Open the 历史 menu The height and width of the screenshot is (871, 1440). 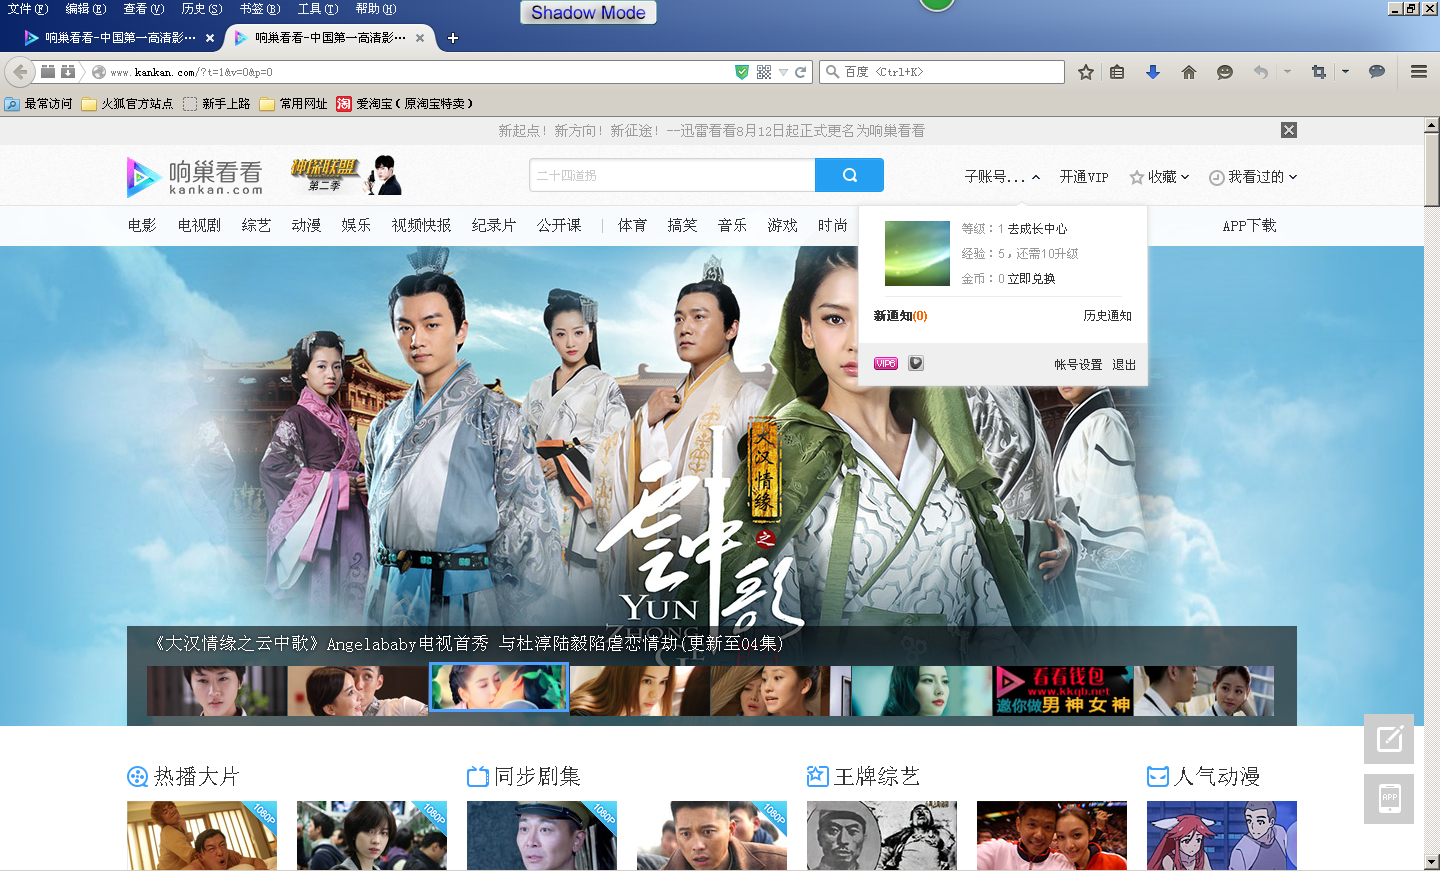pyautogui.click(x=202, y=9)
